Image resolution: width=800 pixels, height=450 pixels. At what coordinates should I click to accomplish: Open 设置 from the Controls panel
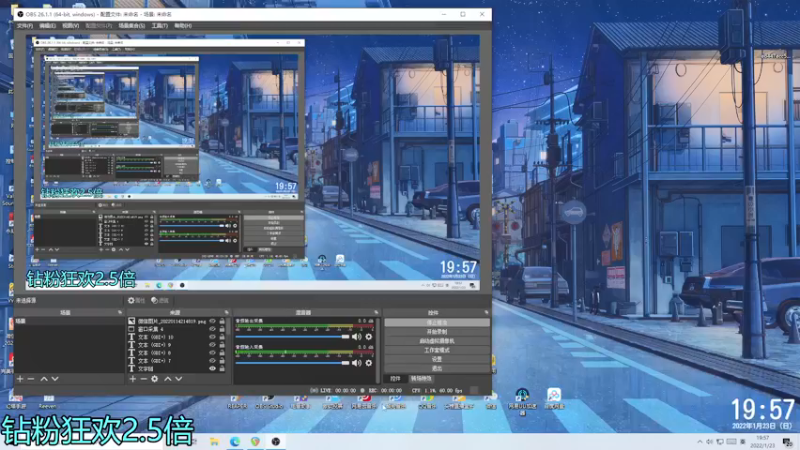click(437, 359)
